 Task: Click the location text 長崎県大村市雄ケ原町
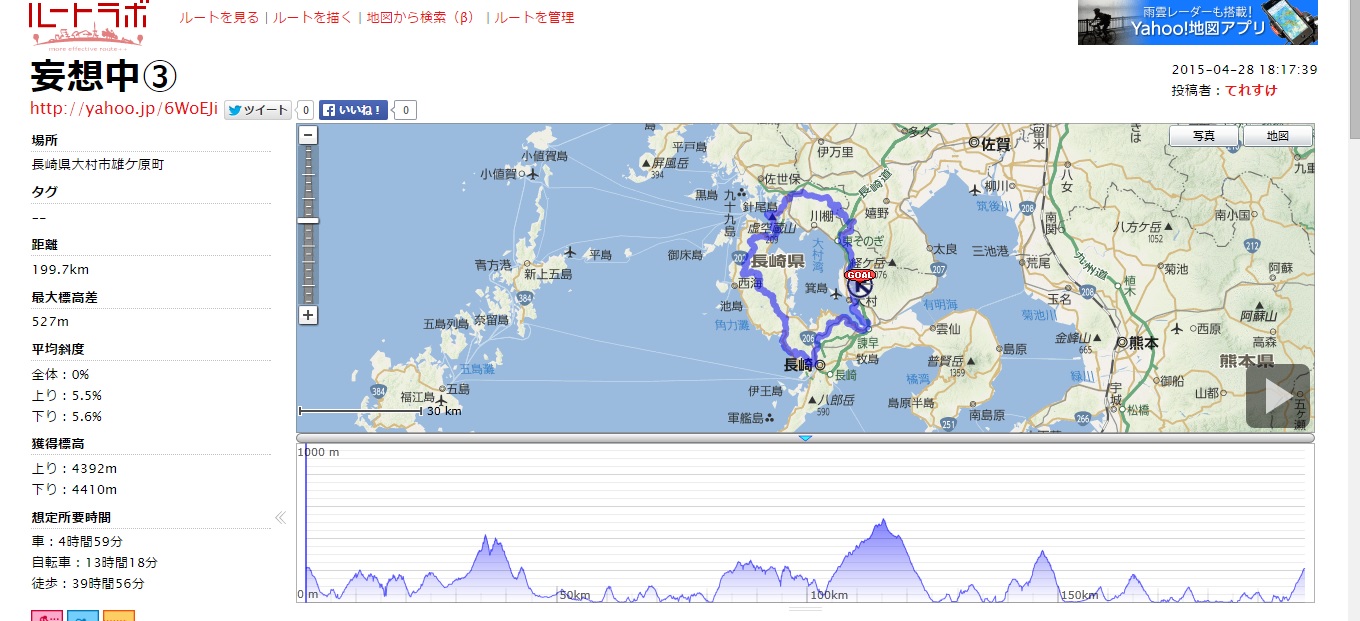[x=98, y=164]
